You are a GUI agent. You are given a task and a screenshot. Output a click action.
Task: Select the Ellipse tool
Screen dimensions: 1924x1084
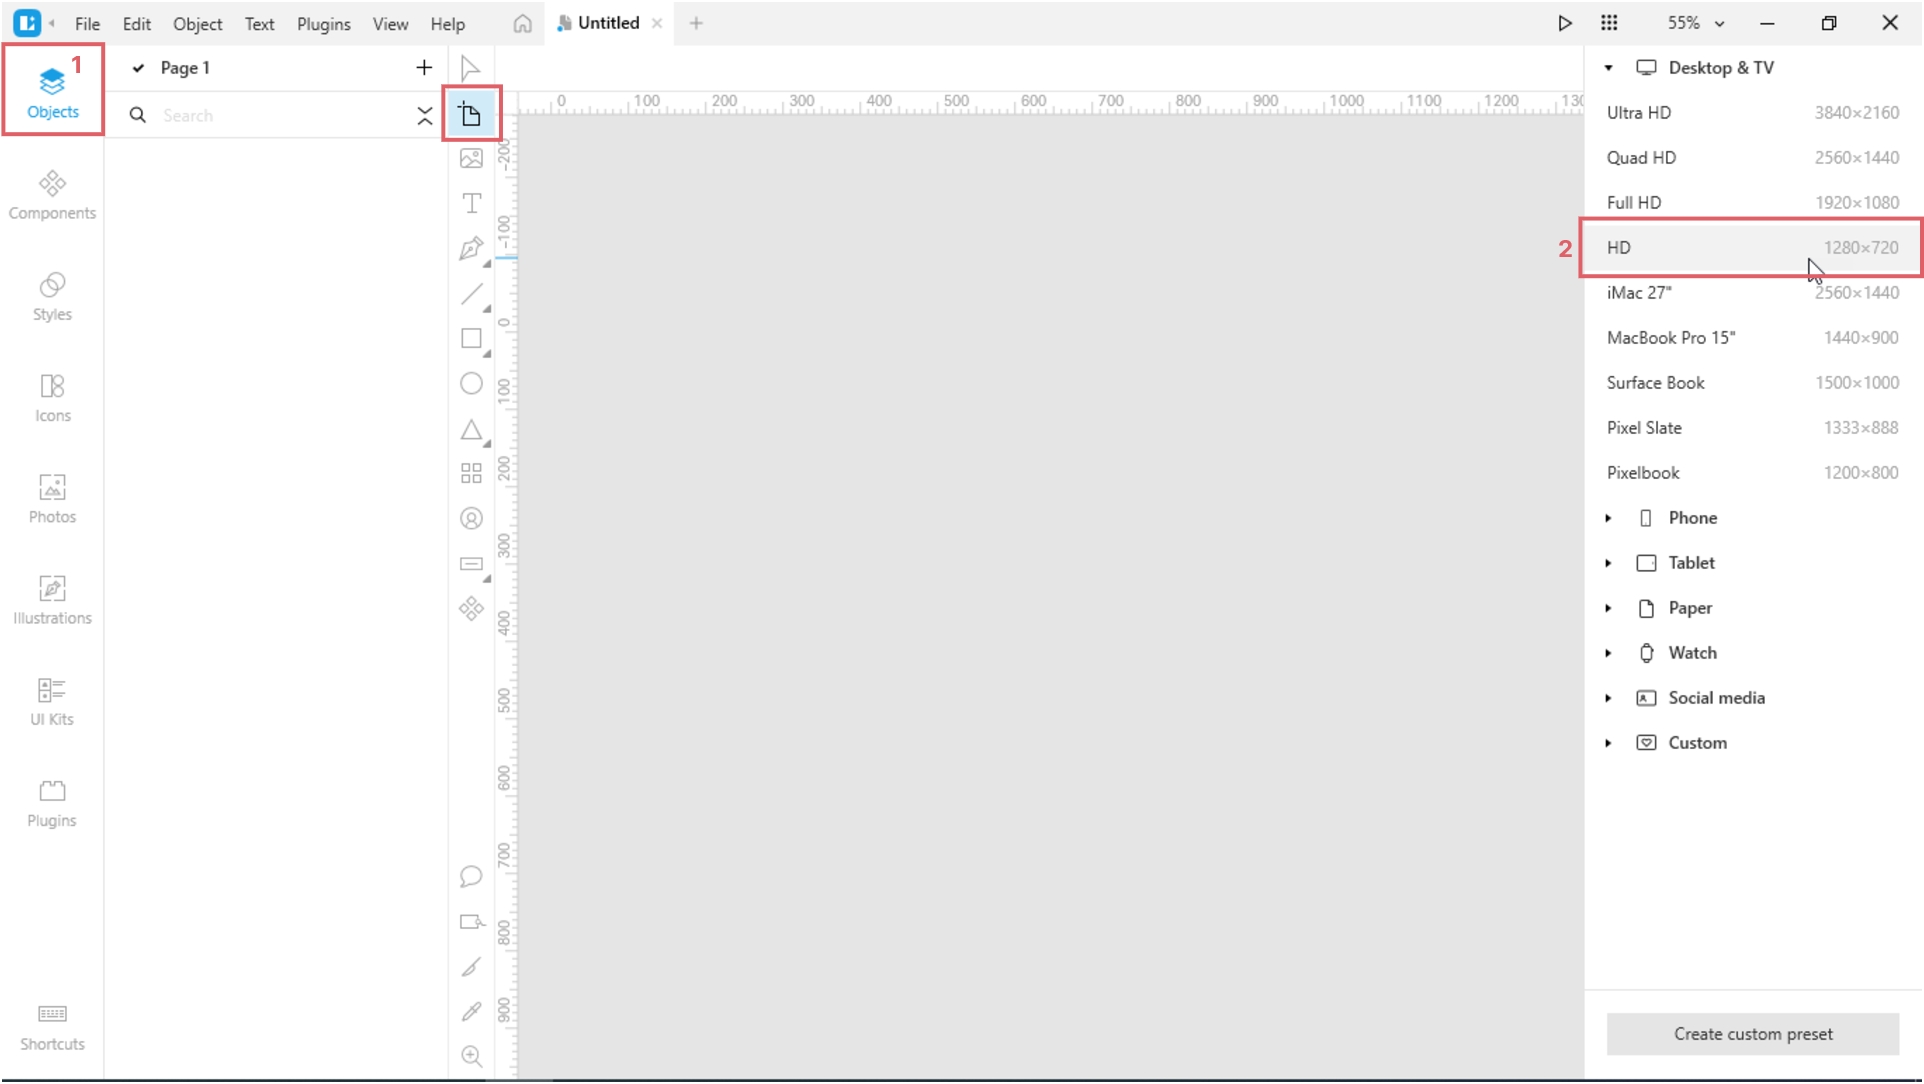click(471, 384)
